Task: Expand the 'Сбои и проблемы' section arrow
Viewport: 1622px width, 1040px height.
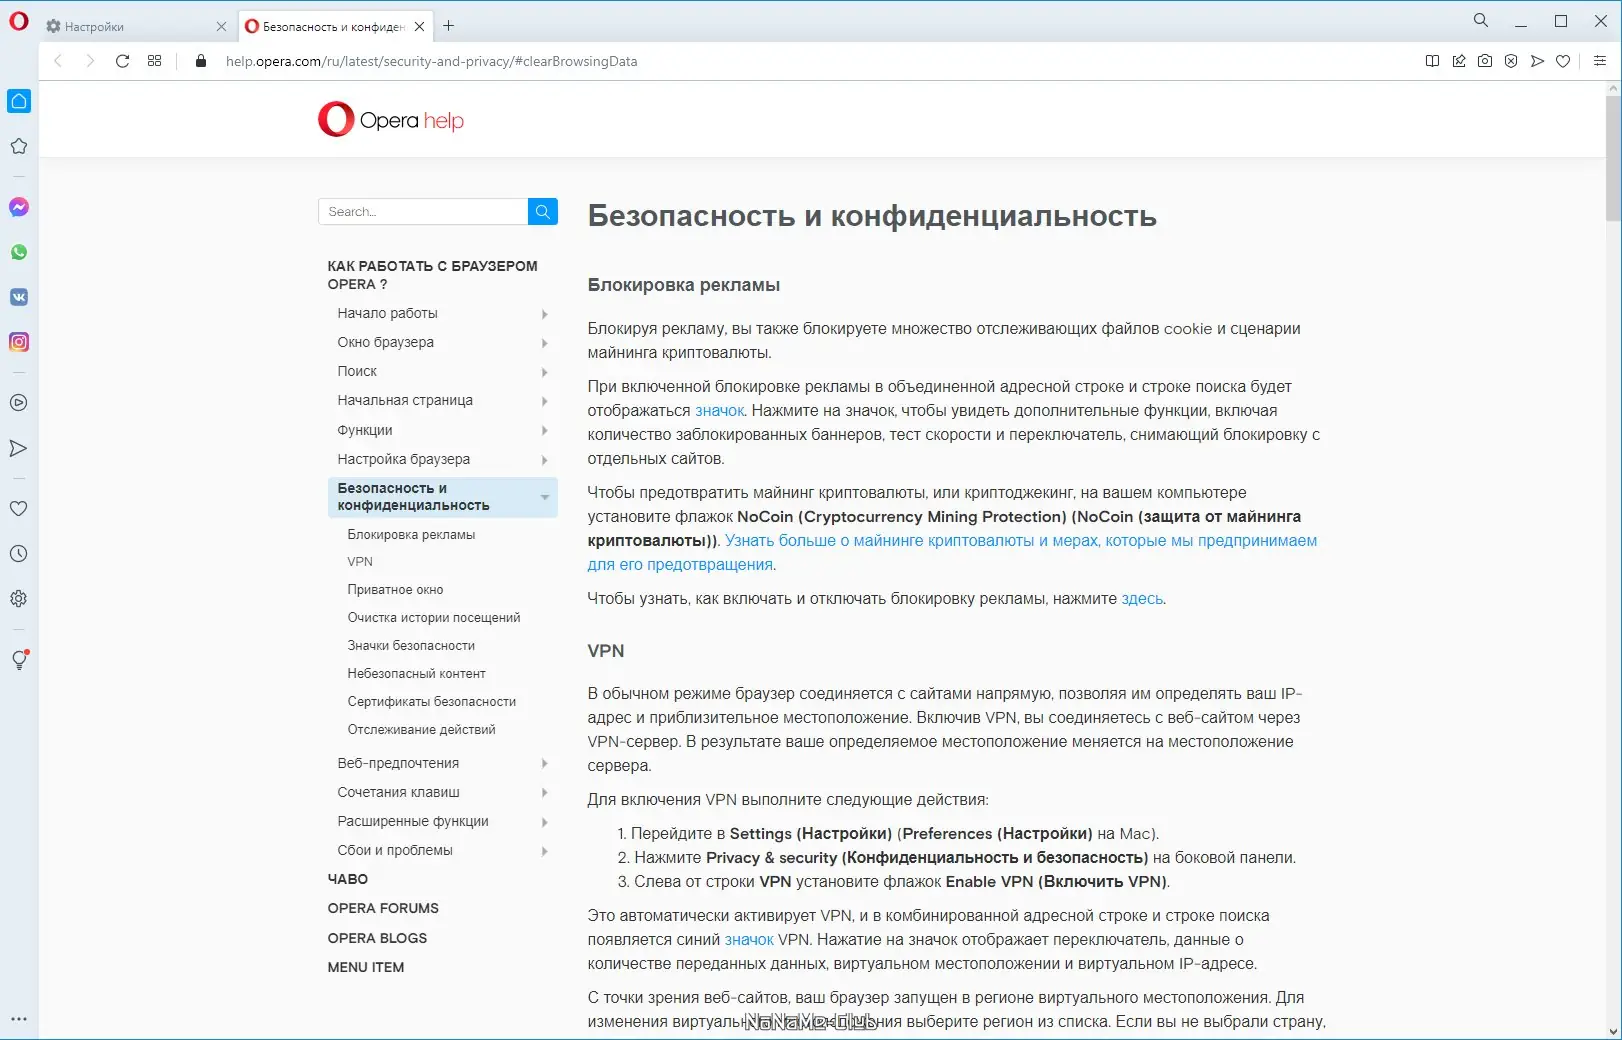Action: tap(545, 851)
